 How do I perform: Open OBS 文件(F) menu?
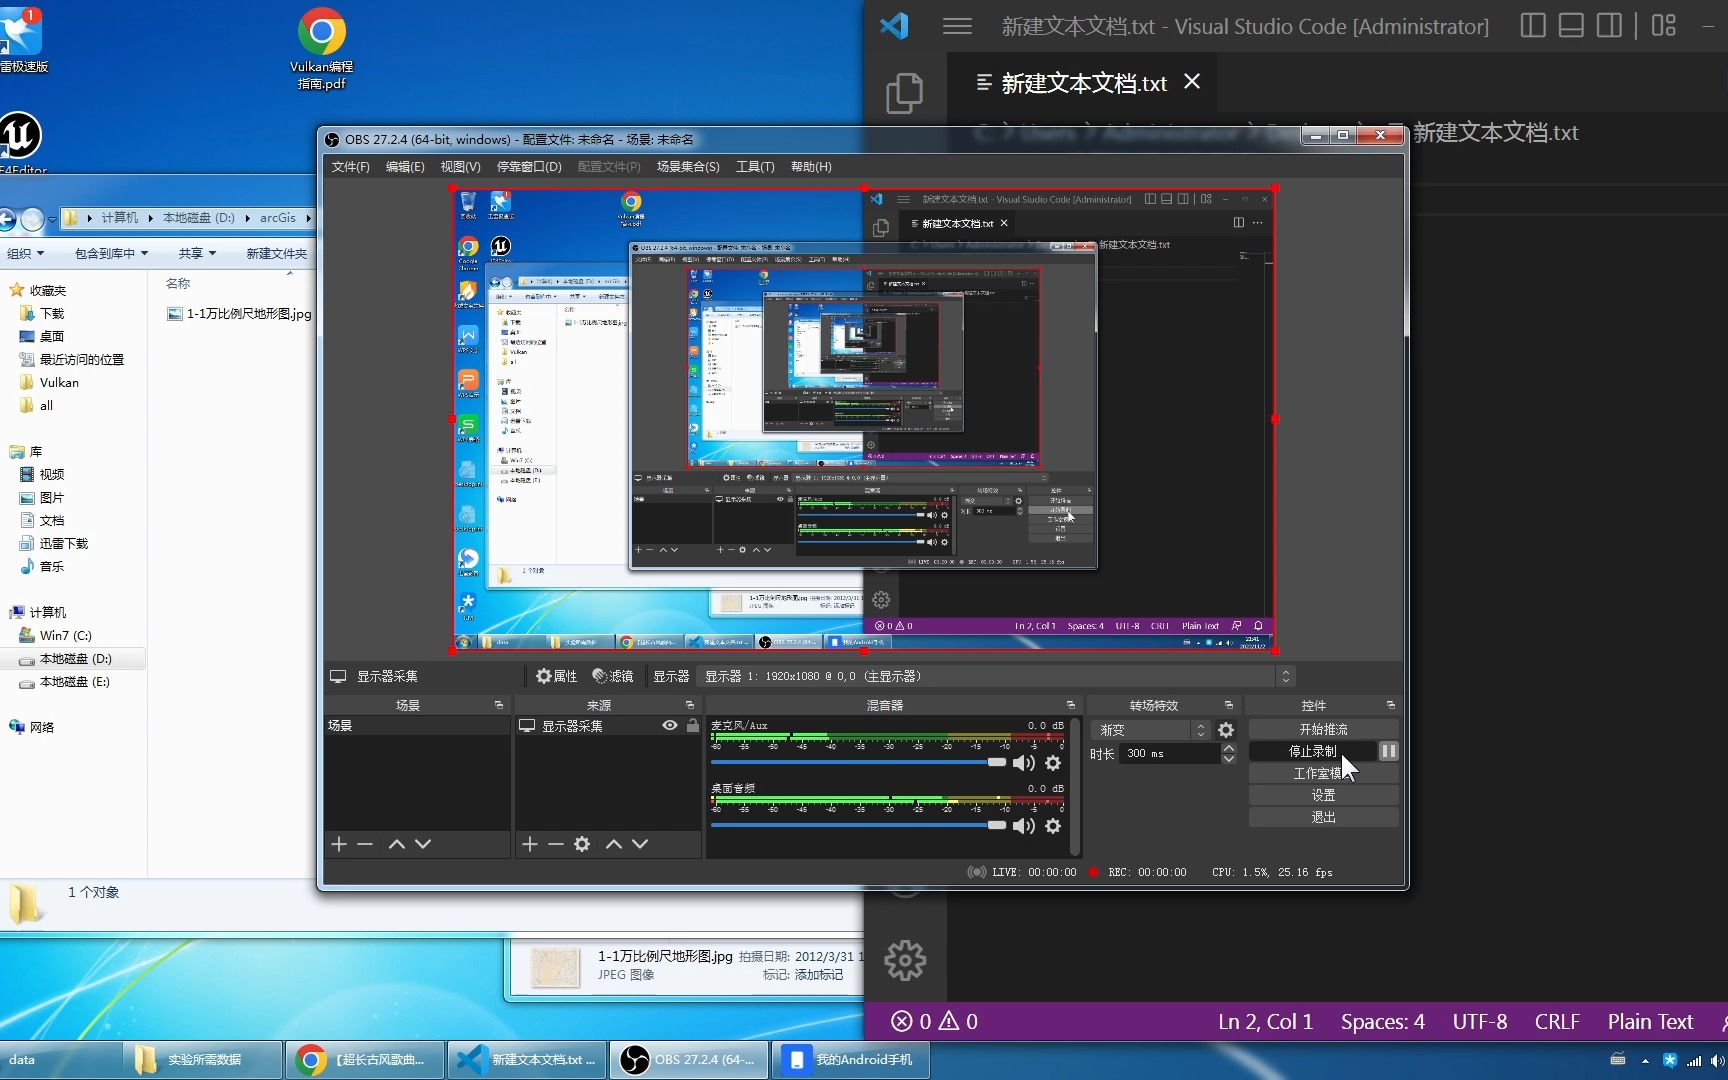click(x=350, y=167)
